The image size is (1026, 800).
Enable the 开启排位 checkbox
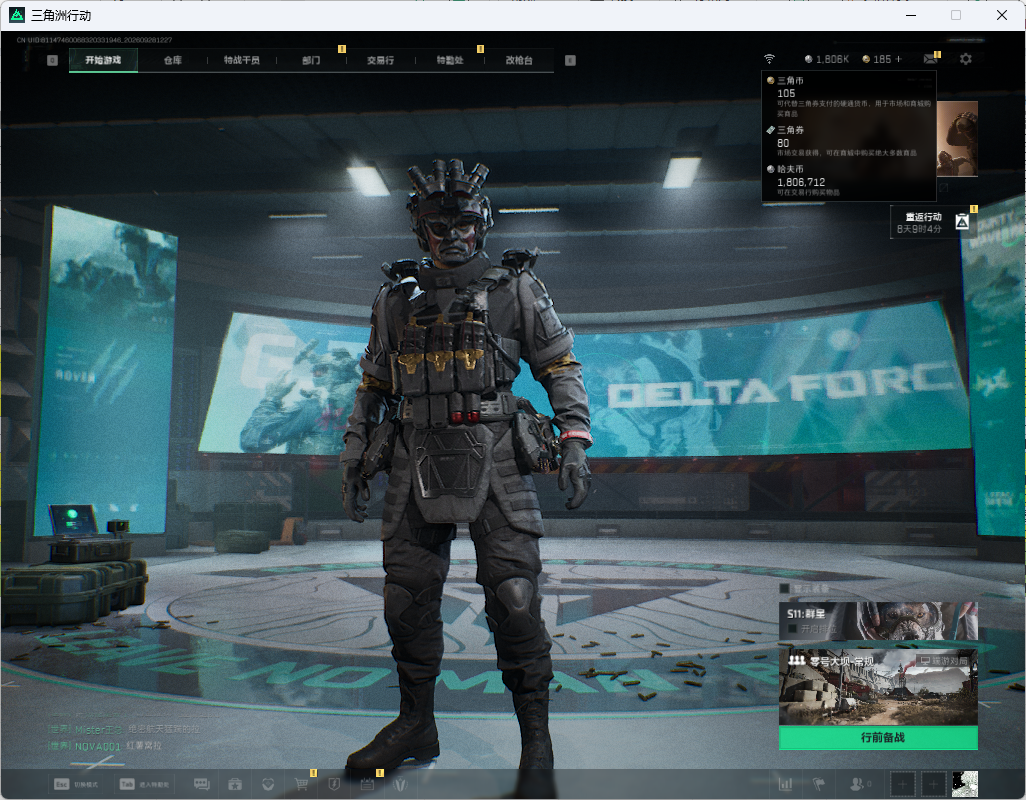click(x=792, y=629)
